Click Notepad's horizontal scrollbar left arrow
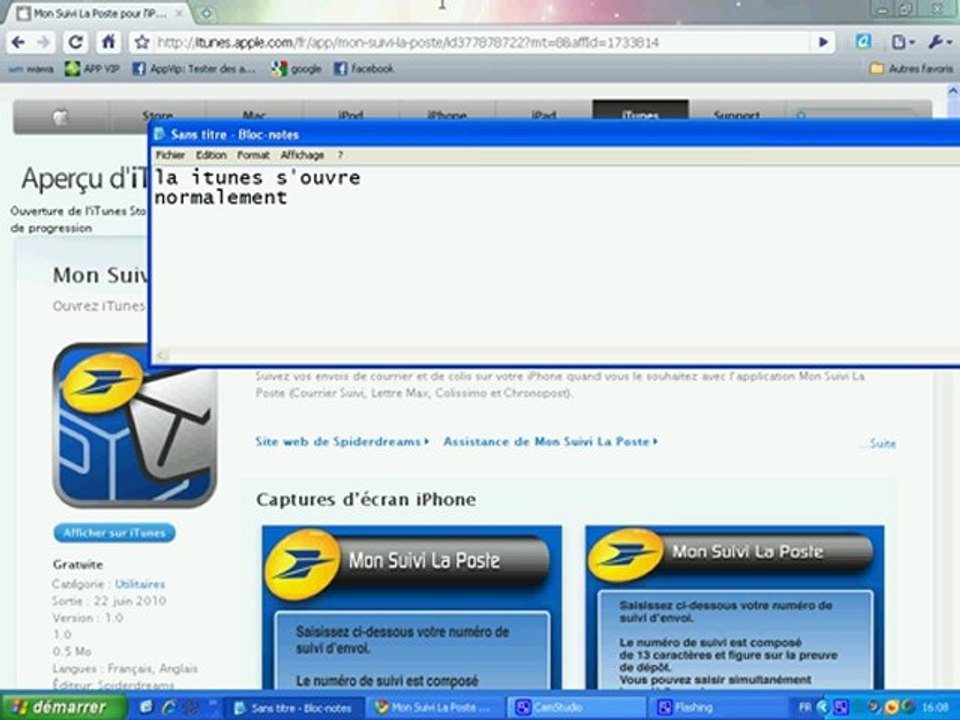This screenshot has height=720, width=960. pyautogui.click(x=162, y=354)
